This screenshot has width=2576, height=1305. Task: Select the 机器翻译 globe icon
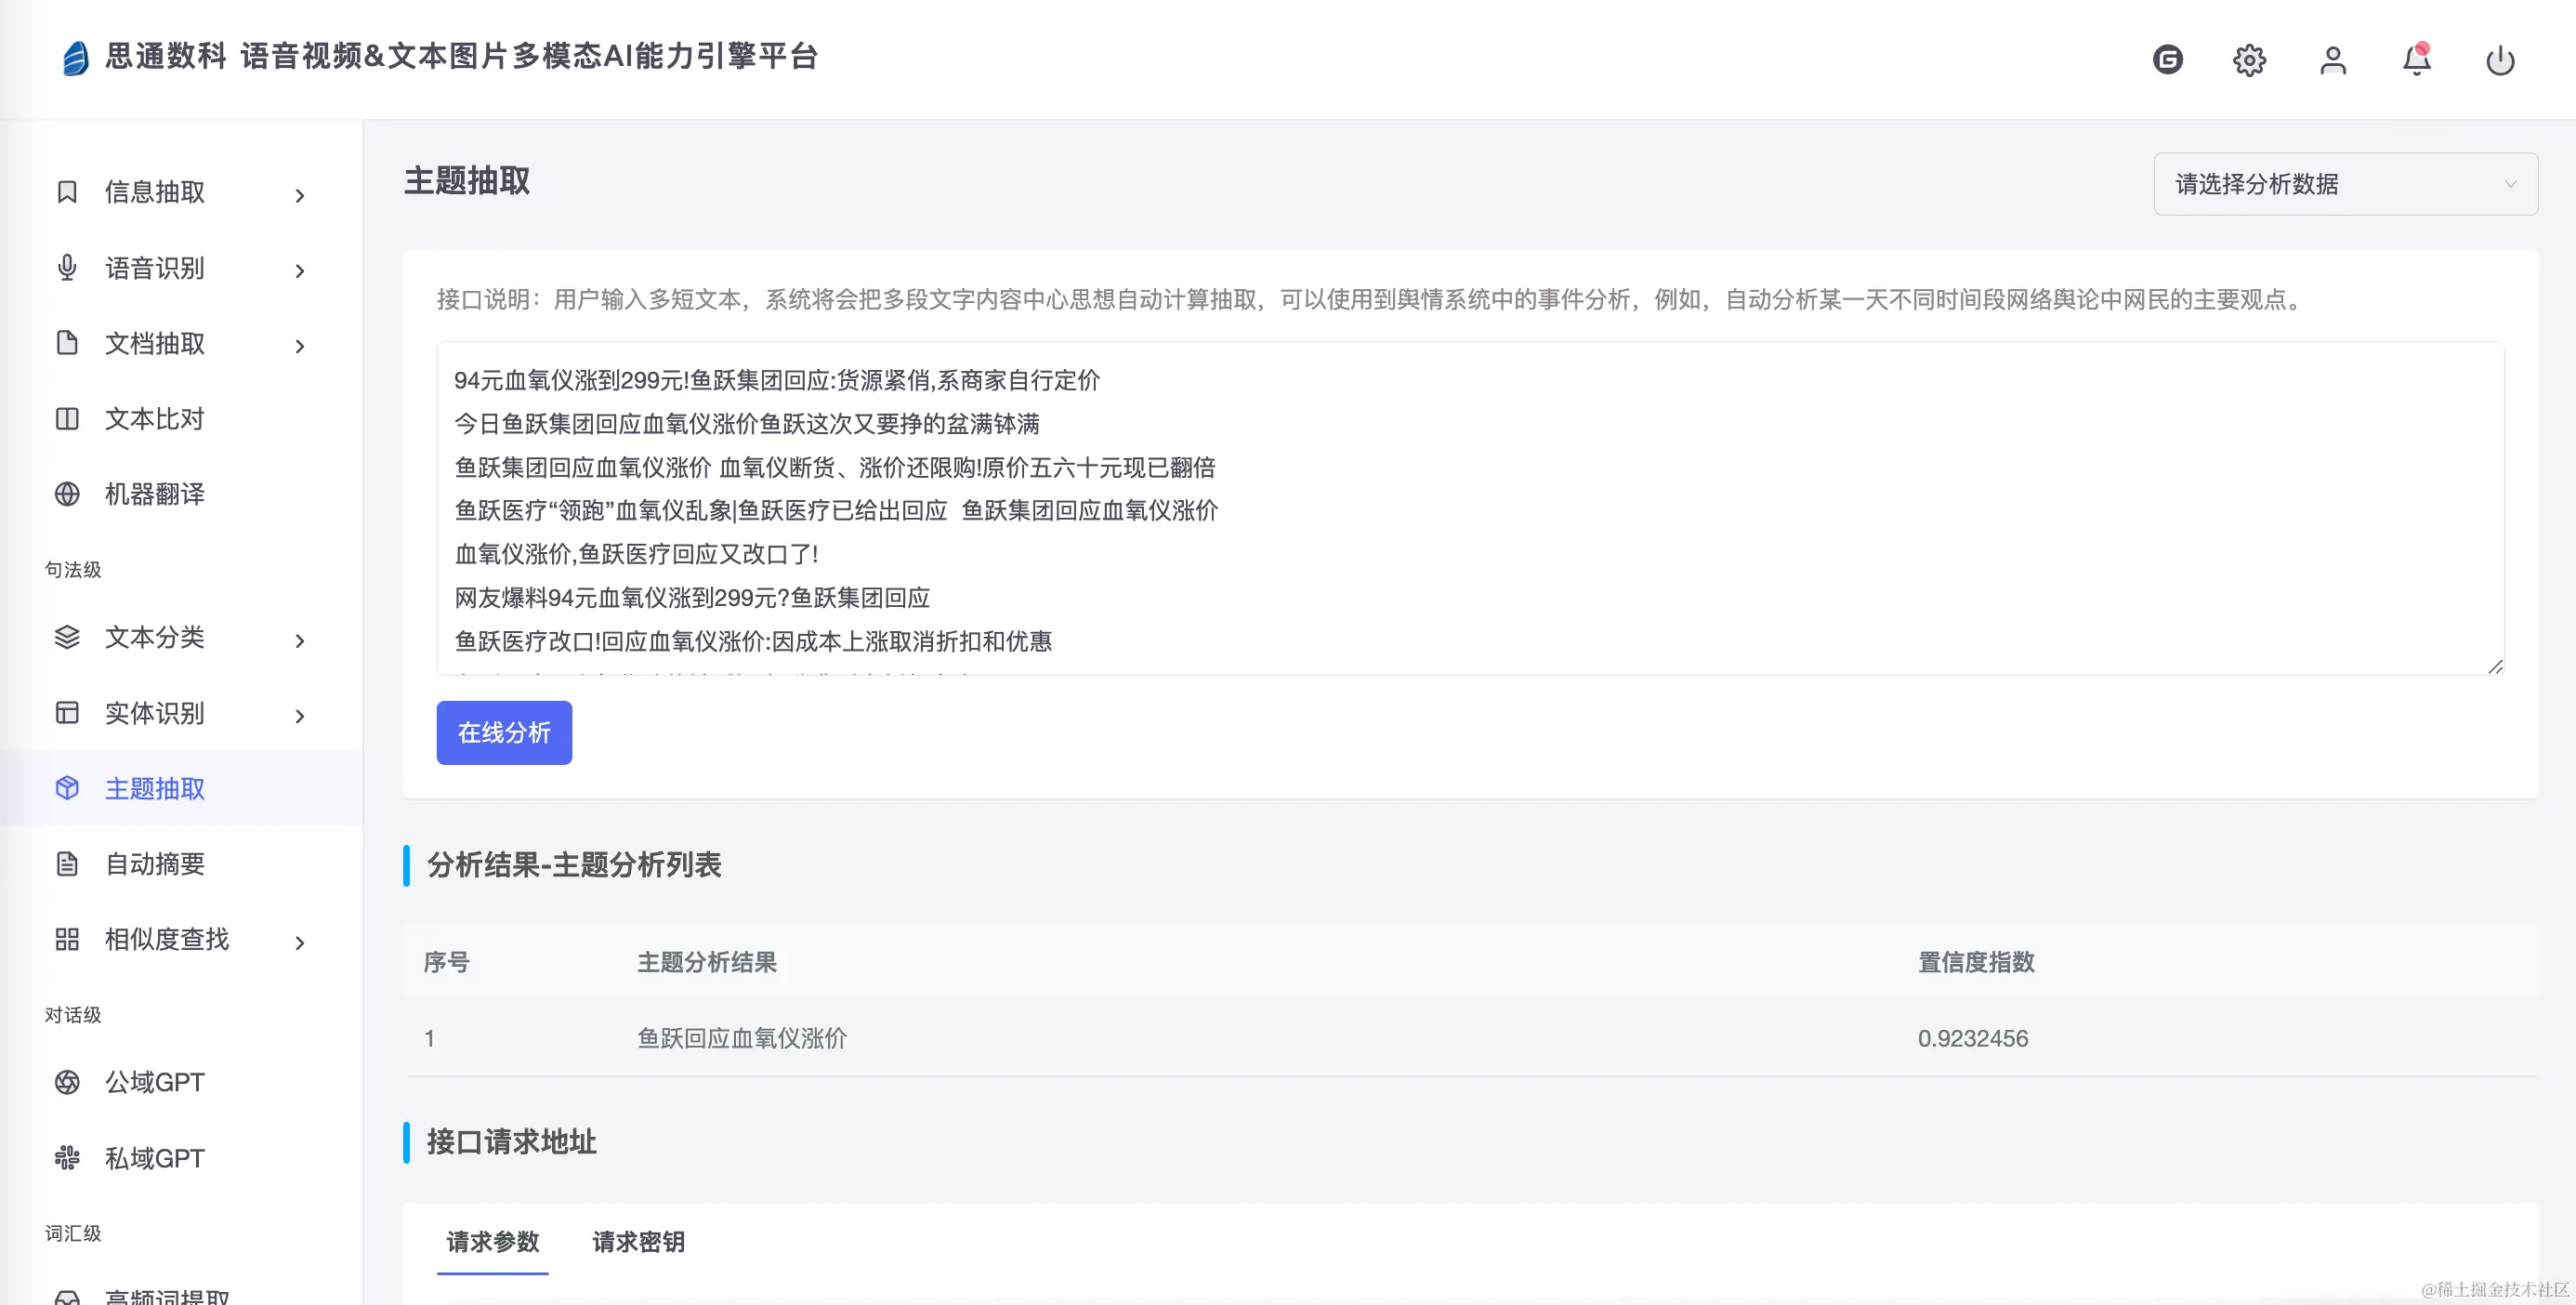point(66,493)
